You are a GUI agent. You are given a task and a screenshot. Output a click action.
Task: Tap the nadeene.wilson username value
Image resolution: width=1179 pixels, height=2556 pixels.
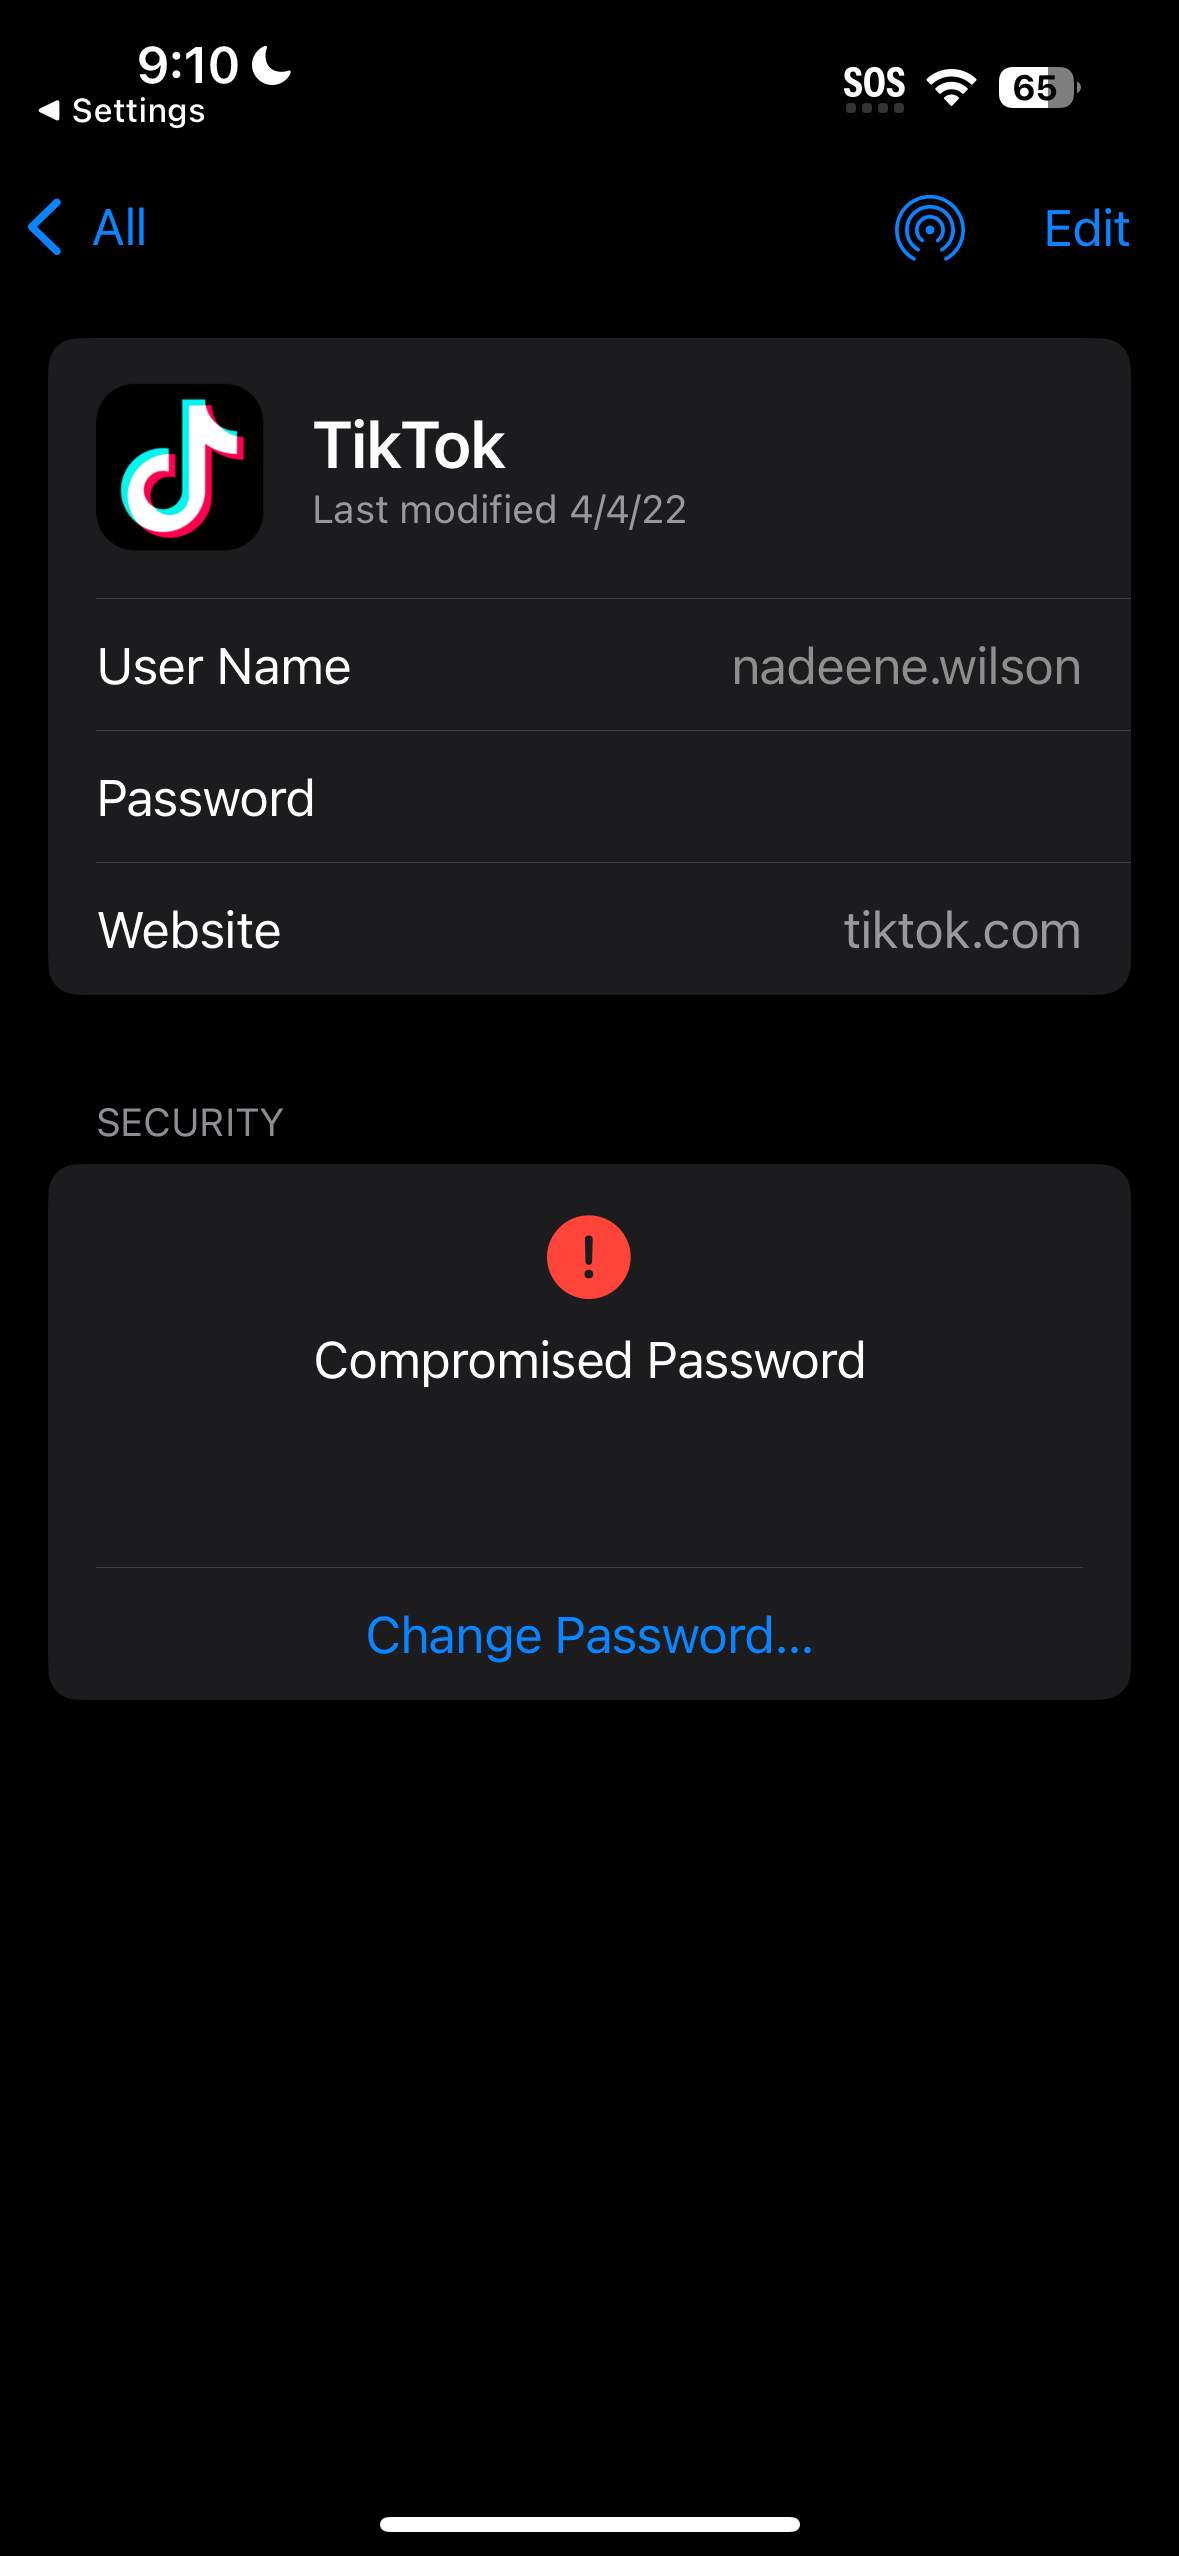906,667
